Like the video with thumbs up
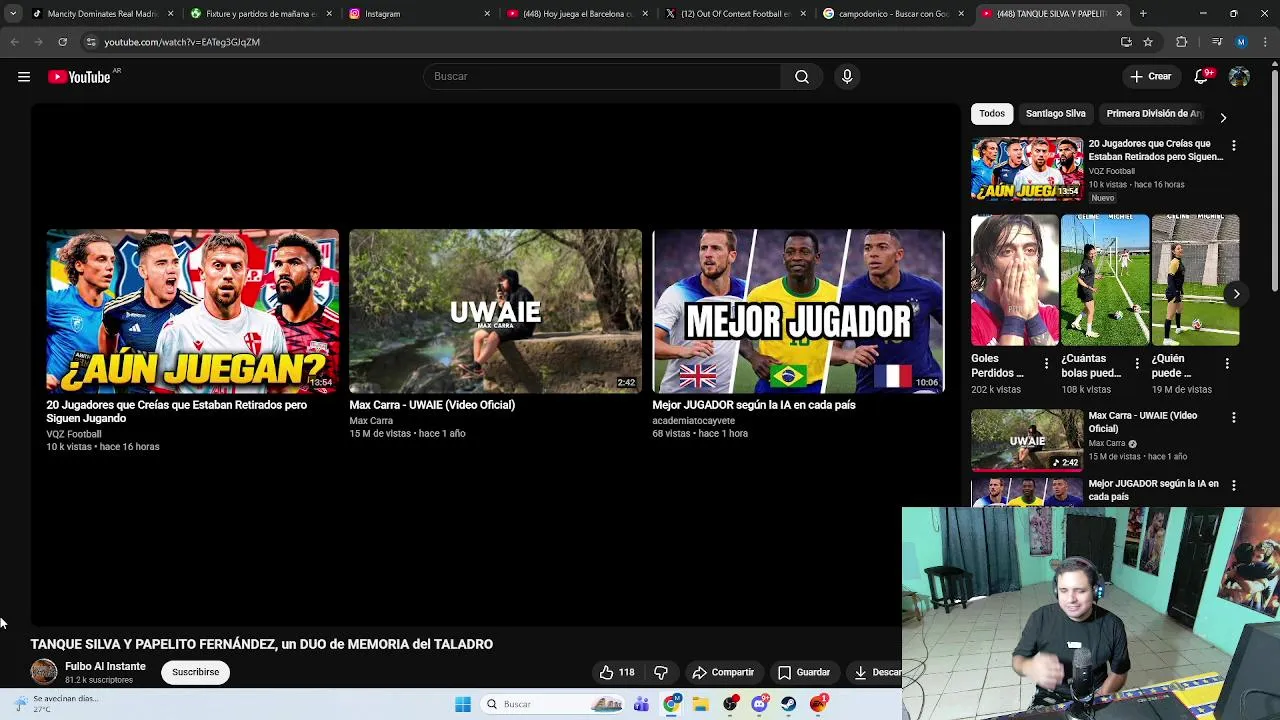Image resolution: width=1280 pixels, height=720 pixels. point(617,672)
